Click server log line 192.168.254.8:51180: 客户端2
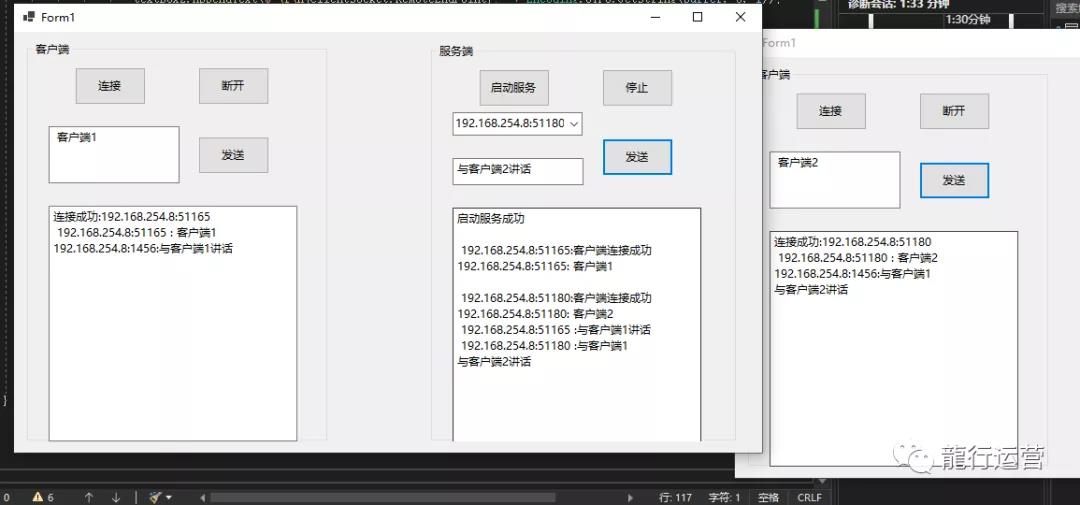Screen dimensions: 1080x505 tap(535, 313)
